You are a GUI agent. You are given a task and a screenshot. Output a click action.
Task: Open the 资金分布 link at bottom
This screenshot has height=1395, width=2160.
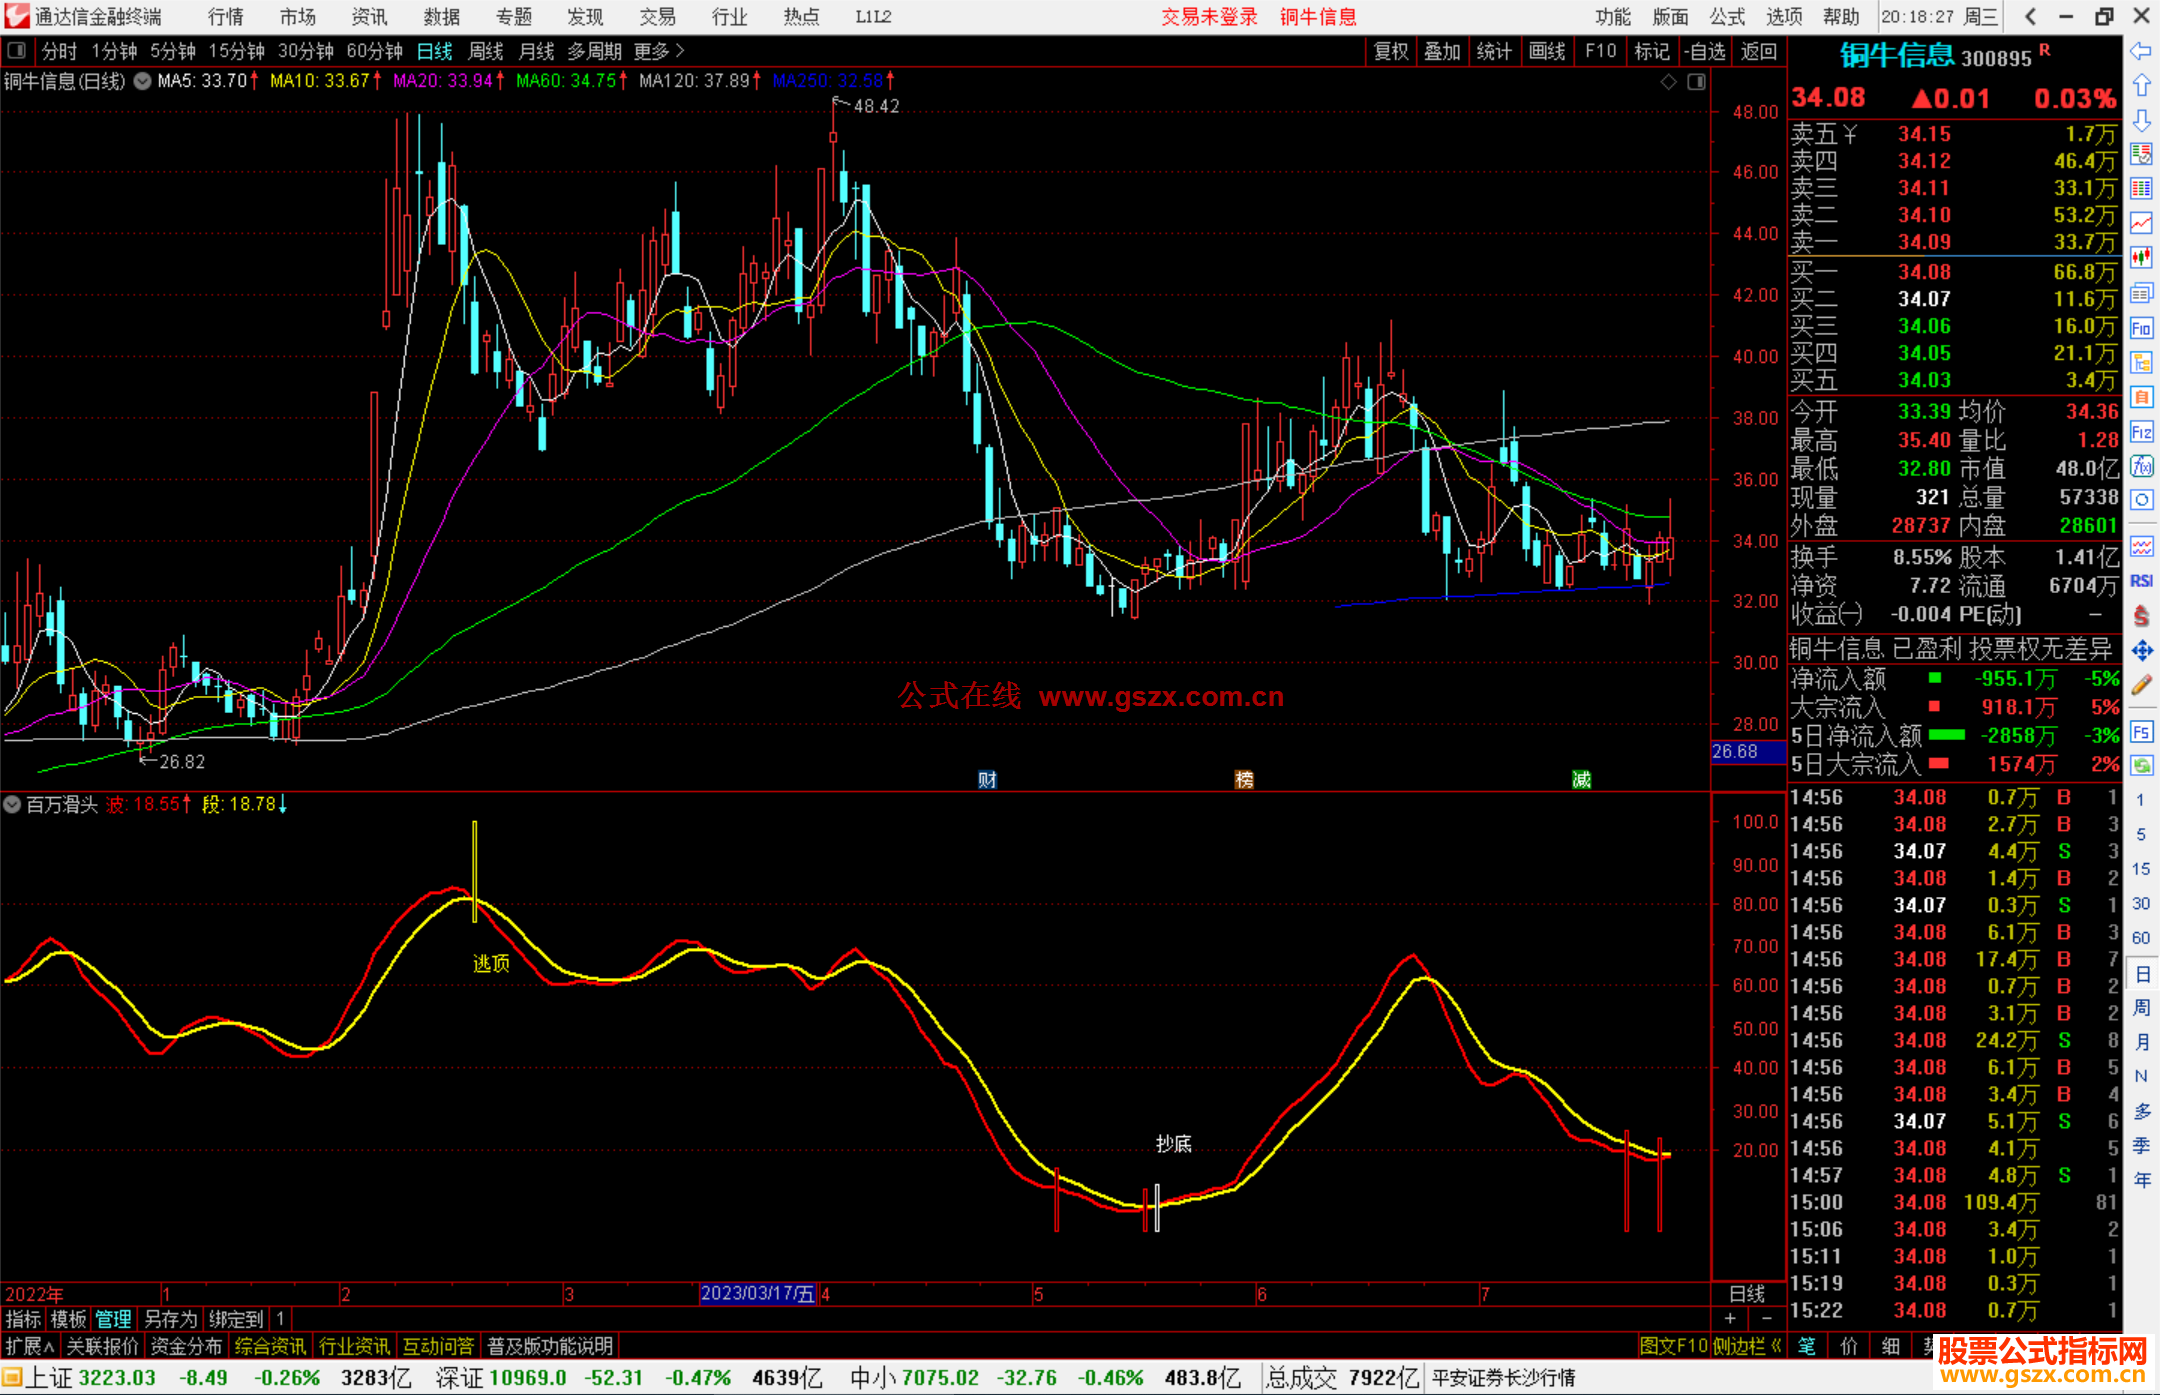(x=186, y=1346)
